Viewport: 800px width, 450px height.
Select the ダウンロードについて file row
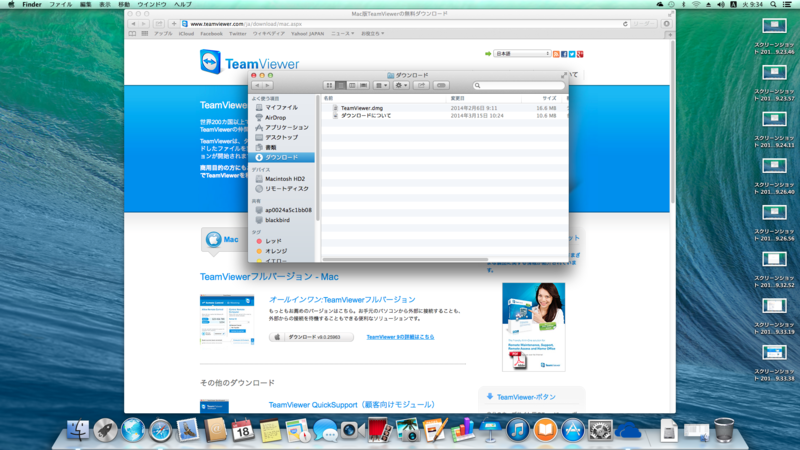click(445, 116)
